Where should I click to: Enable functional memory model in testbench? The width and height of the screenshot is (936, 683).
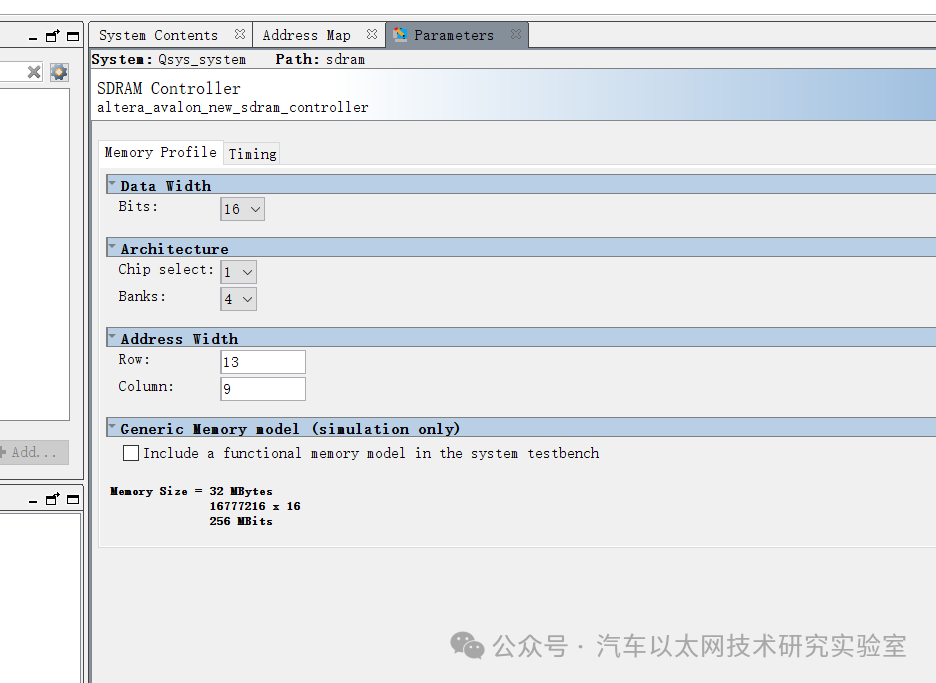click(x=131, y=453)
